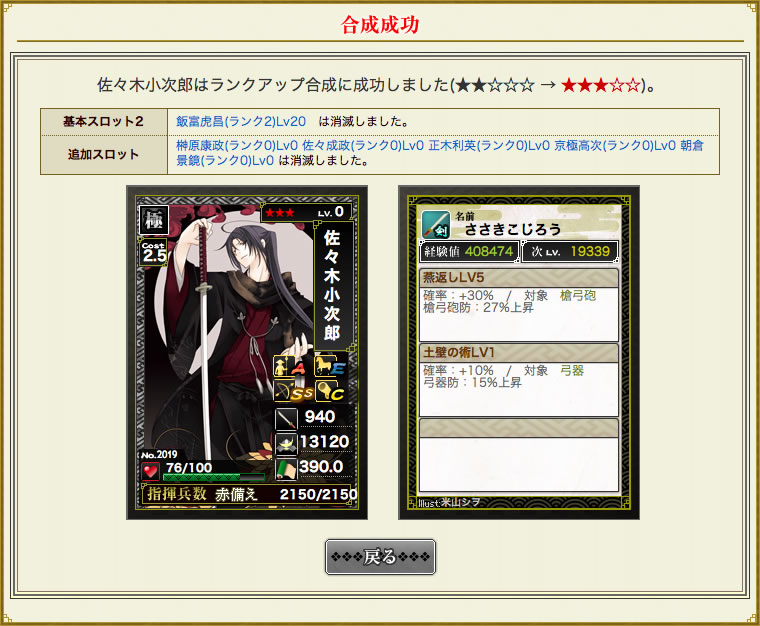The height and width of the screenshot is (626, 760).
Task: Open the 榊原康政(ランク0)Lv0 link
Action: [237, 145]
